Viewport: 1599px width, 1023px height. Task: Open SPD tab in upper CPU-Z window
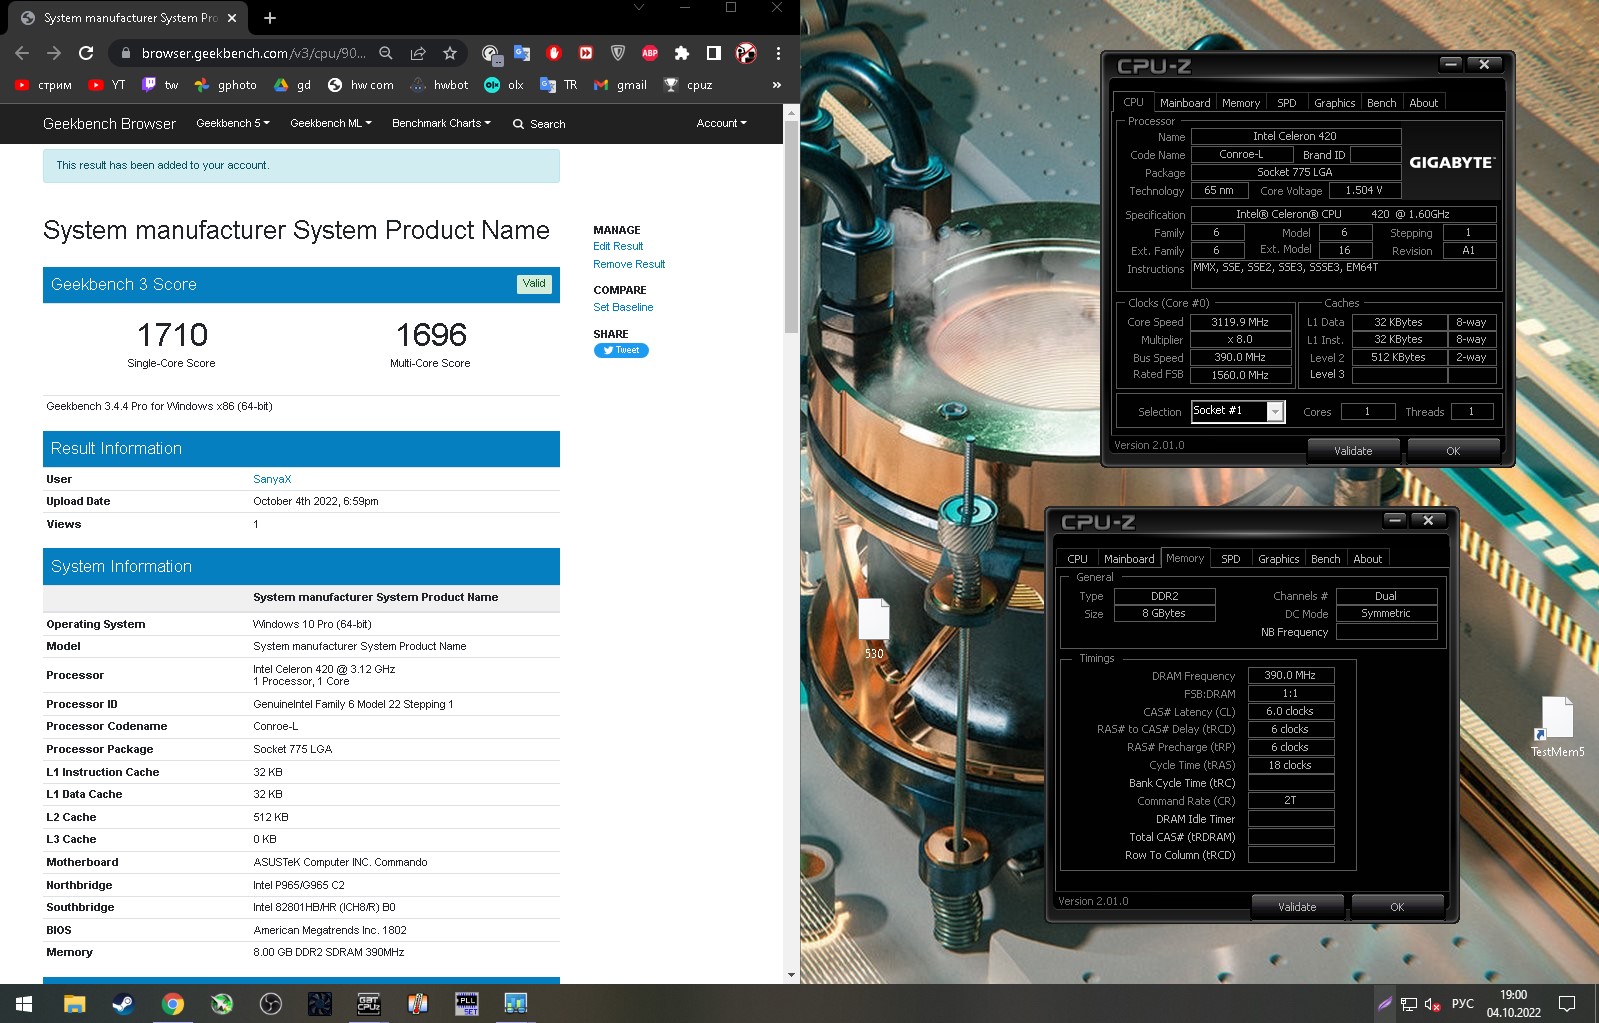[1287, 103]
